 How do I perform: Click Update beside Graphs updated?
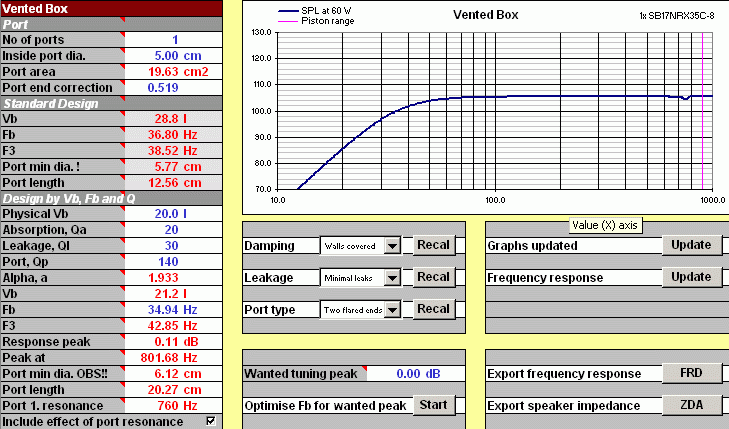(690, 245)
